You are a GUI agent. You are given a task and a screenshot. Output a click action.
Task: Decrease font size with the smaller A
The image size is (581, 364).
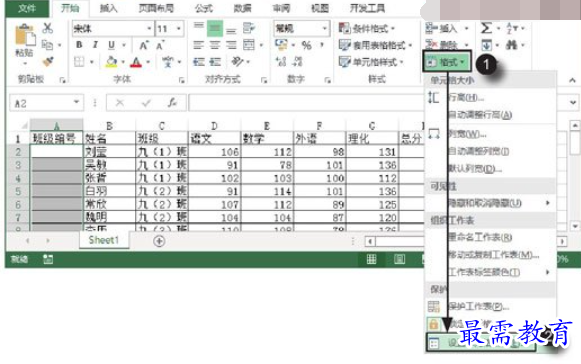tap(160, 45)
